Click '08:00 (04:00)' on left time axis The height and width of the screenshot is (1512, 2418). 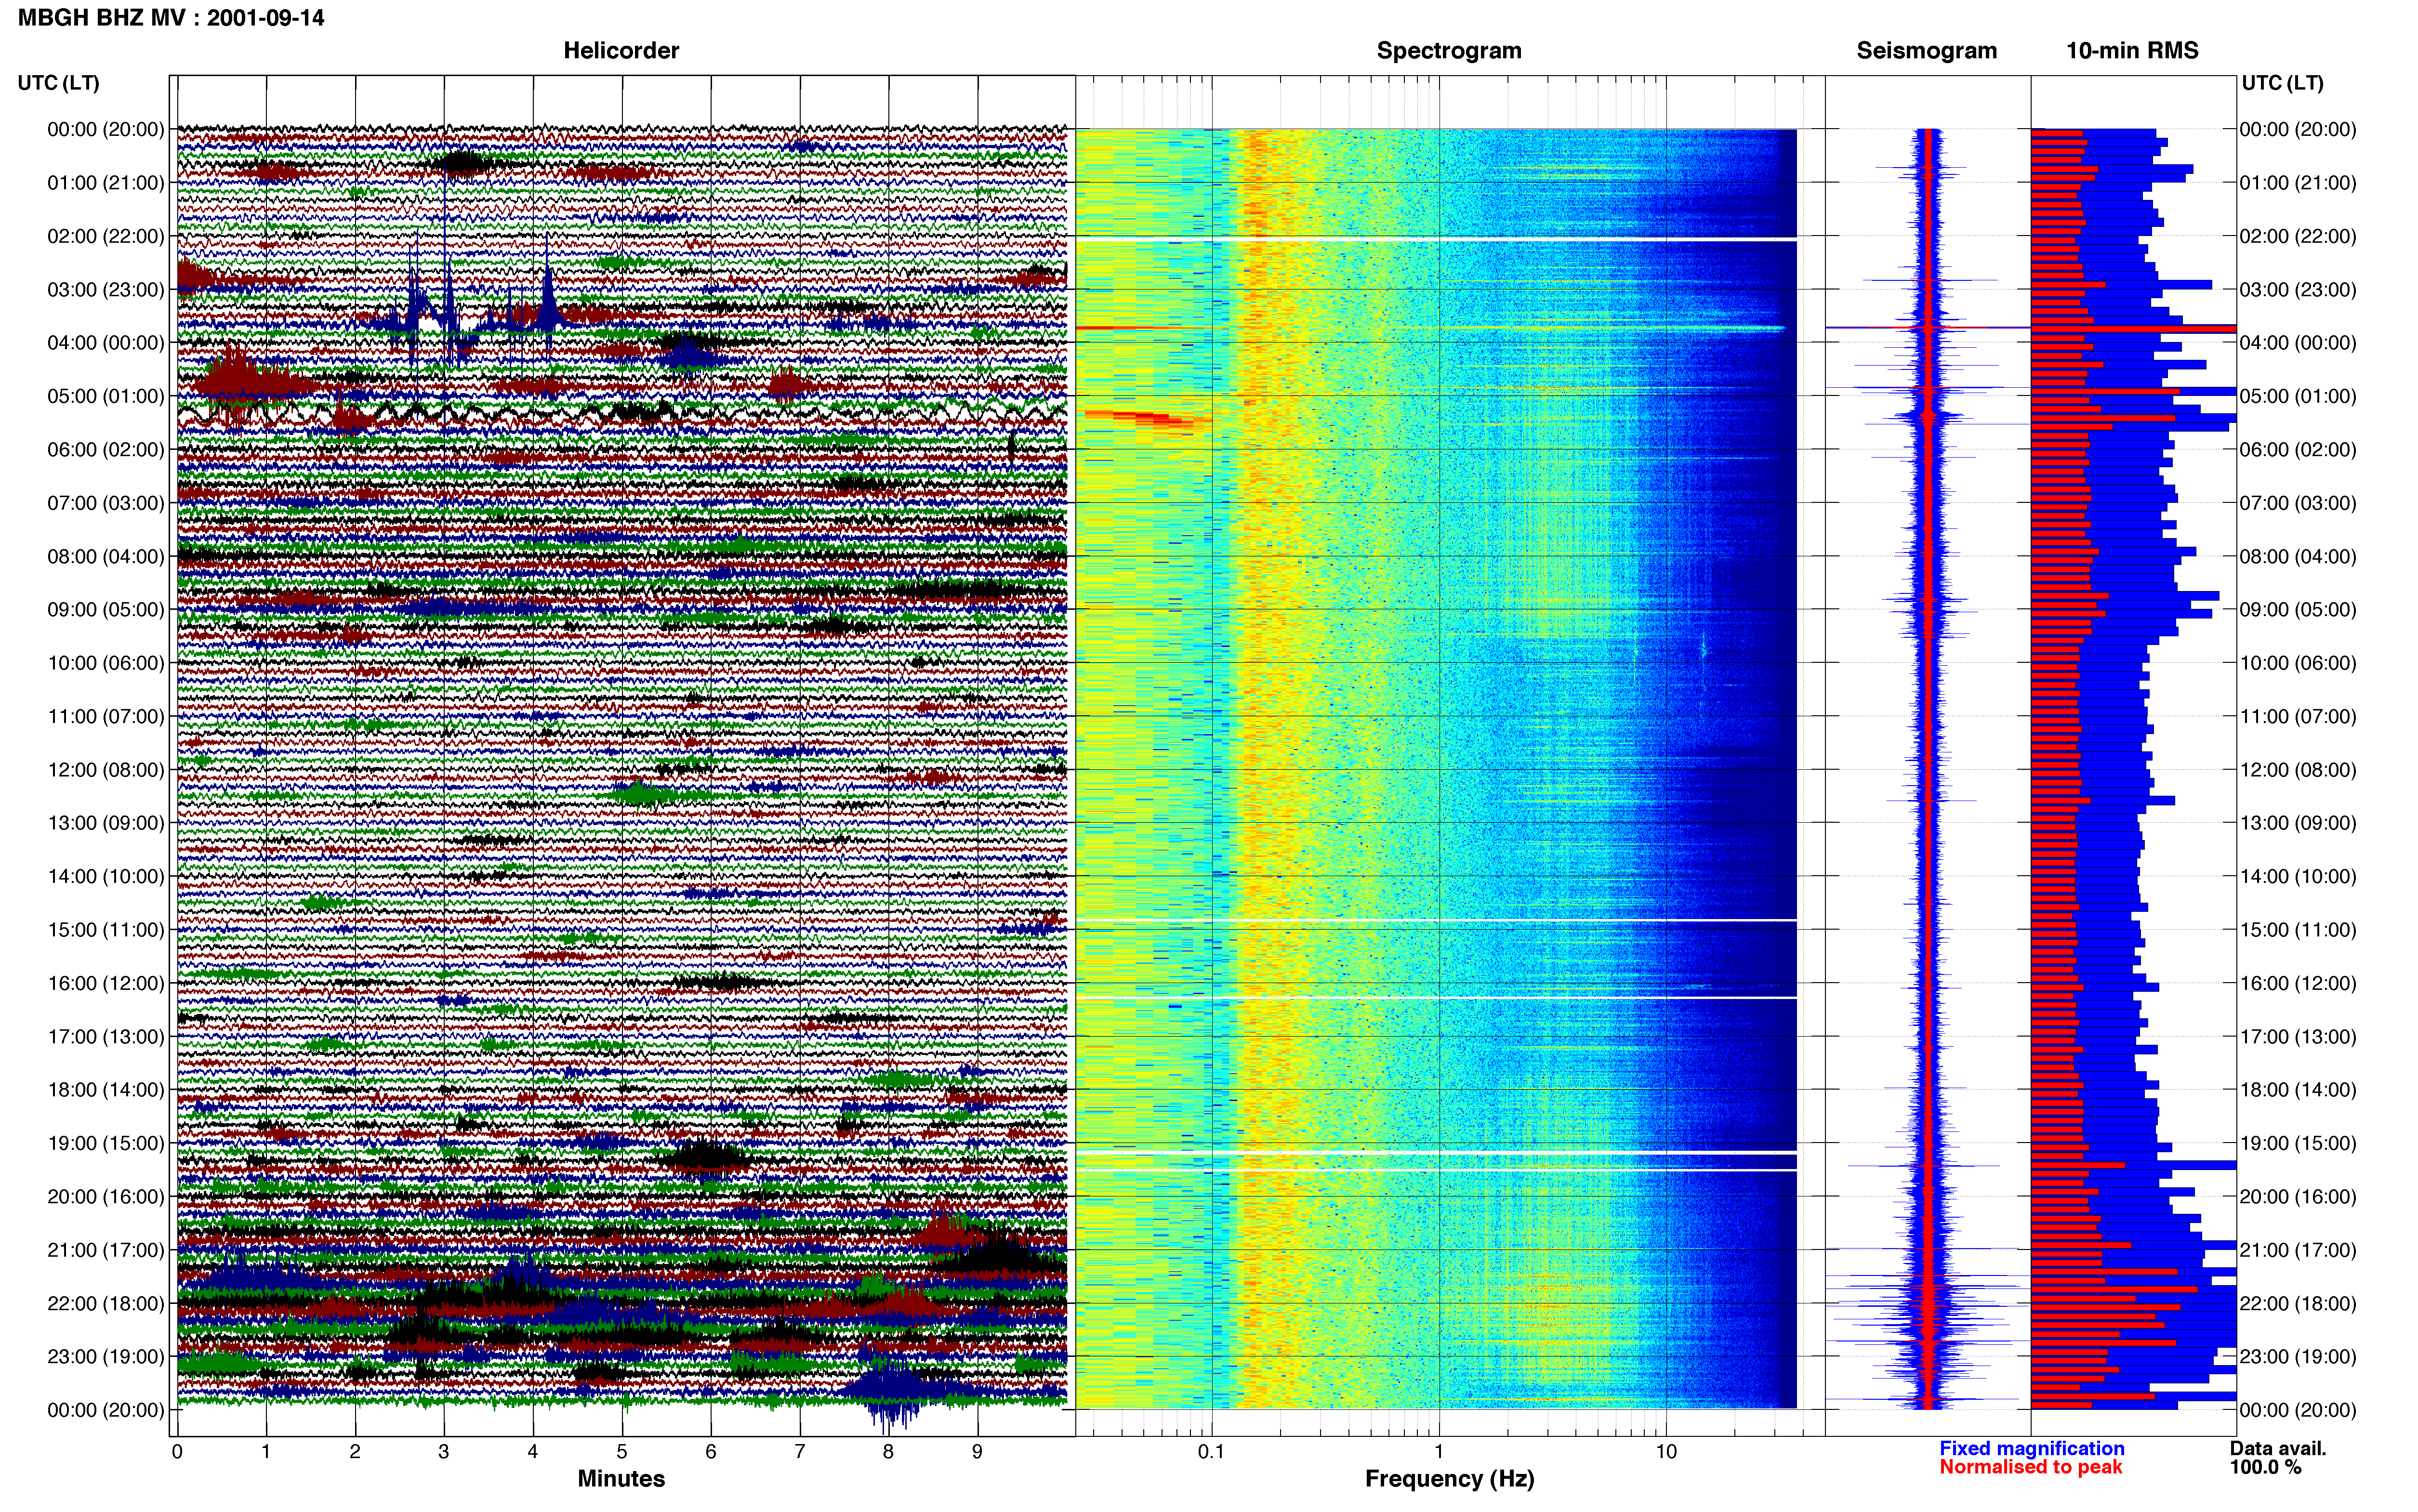106,556
